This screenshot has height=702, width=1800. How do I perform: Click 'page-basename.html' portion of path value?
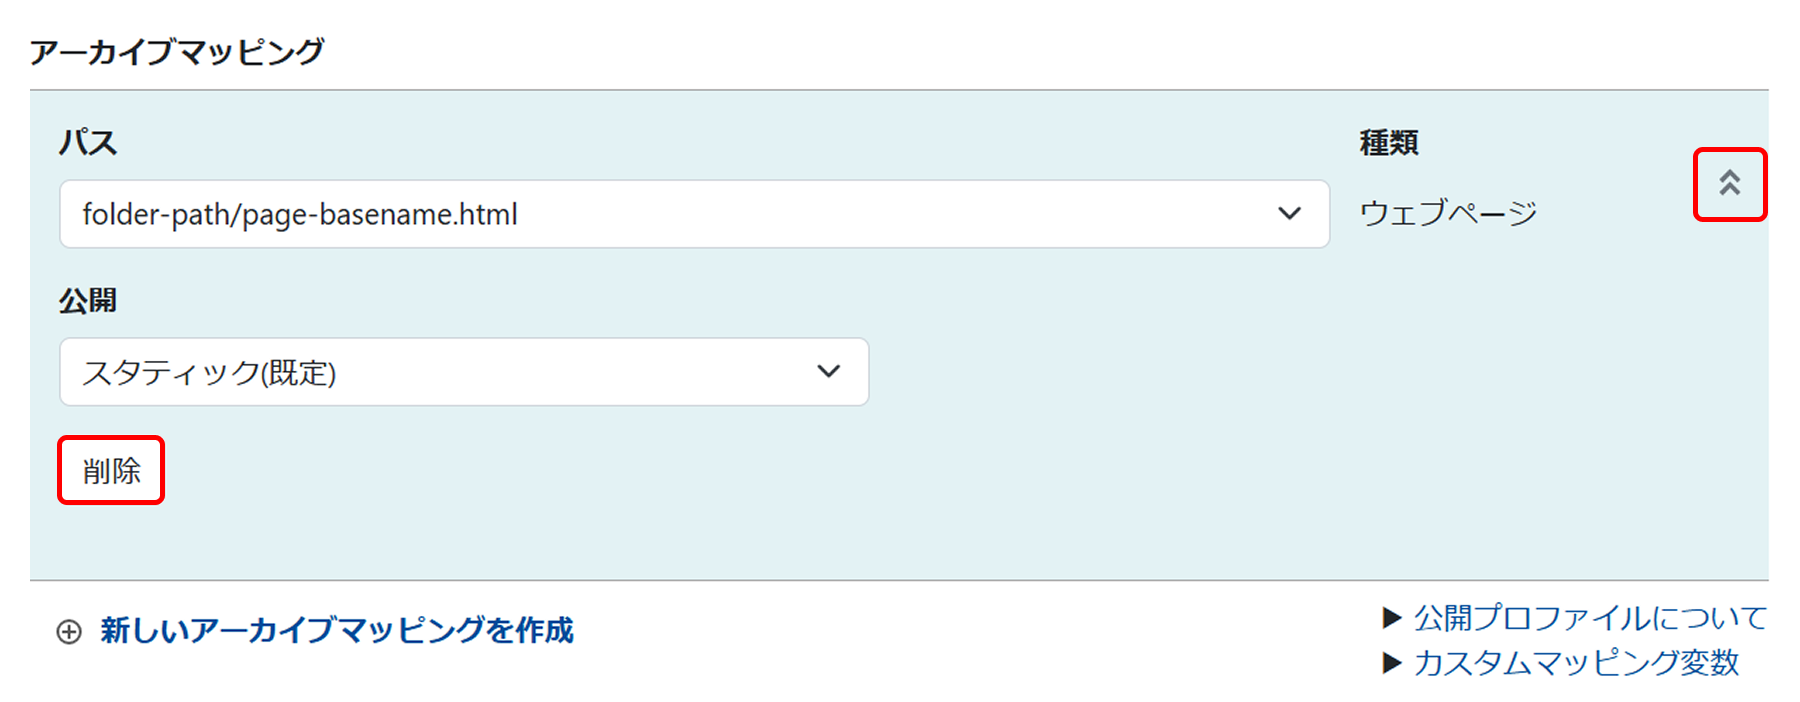tap(380, 214)
